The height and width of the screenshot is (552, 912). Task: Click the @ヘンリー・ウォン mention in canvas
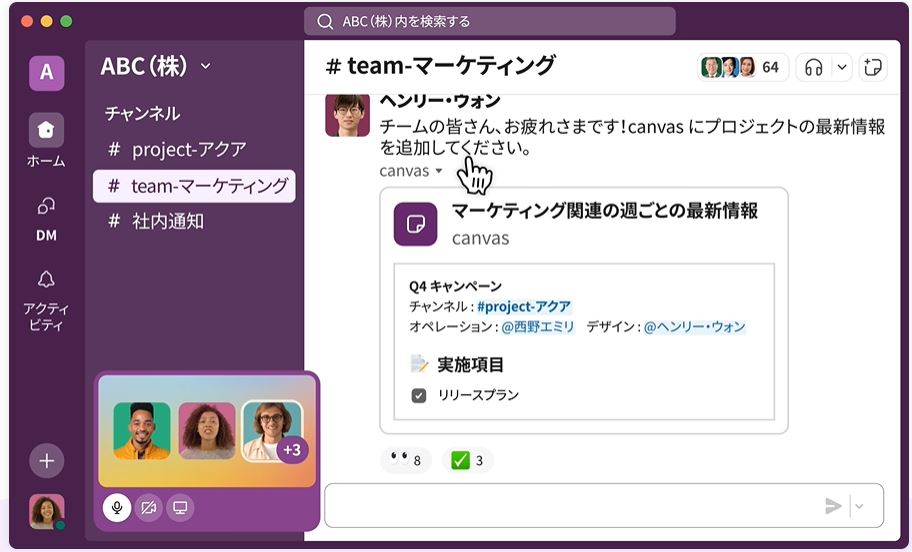click(x=694, y=327)
